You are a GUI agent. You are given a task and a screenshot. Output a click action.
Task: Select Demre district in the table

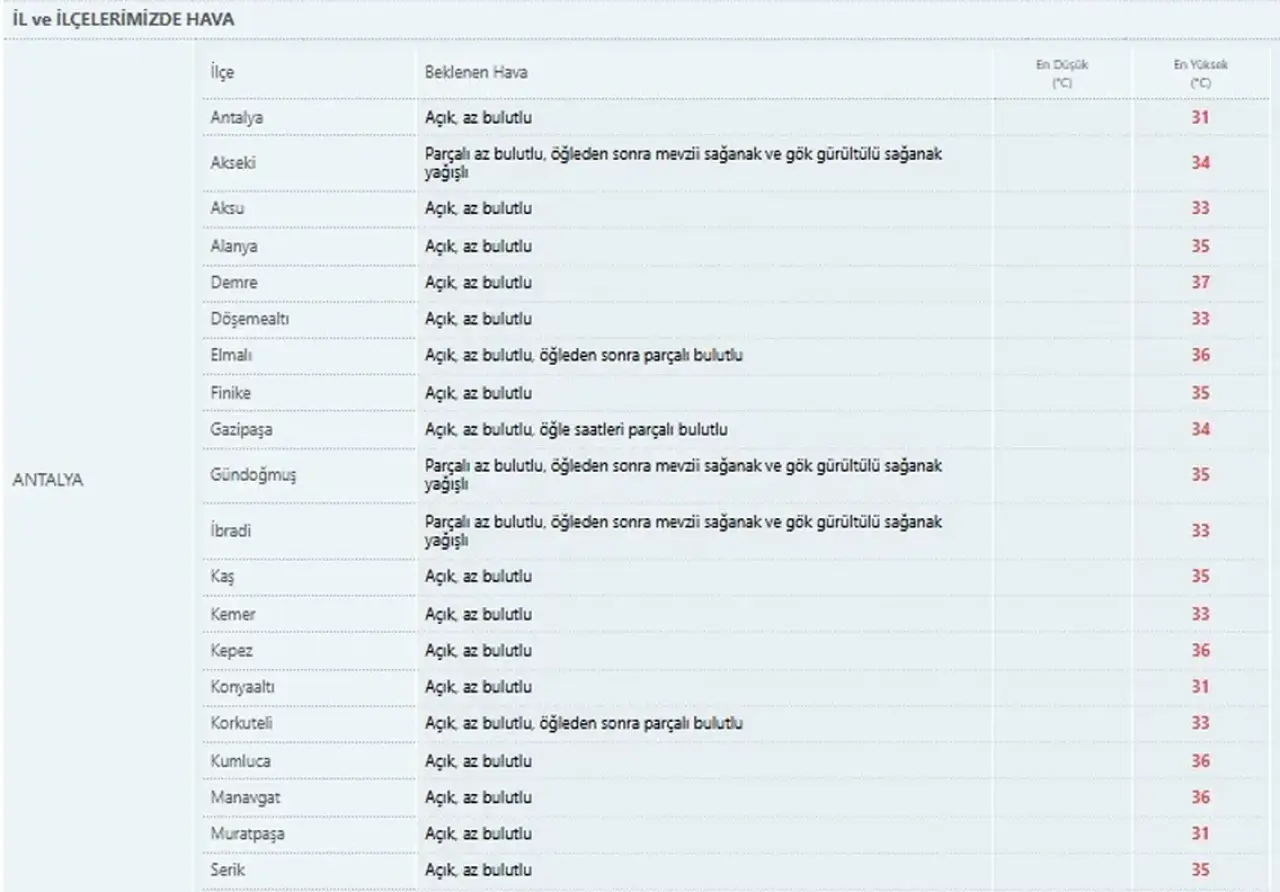(x=233, y=283)
